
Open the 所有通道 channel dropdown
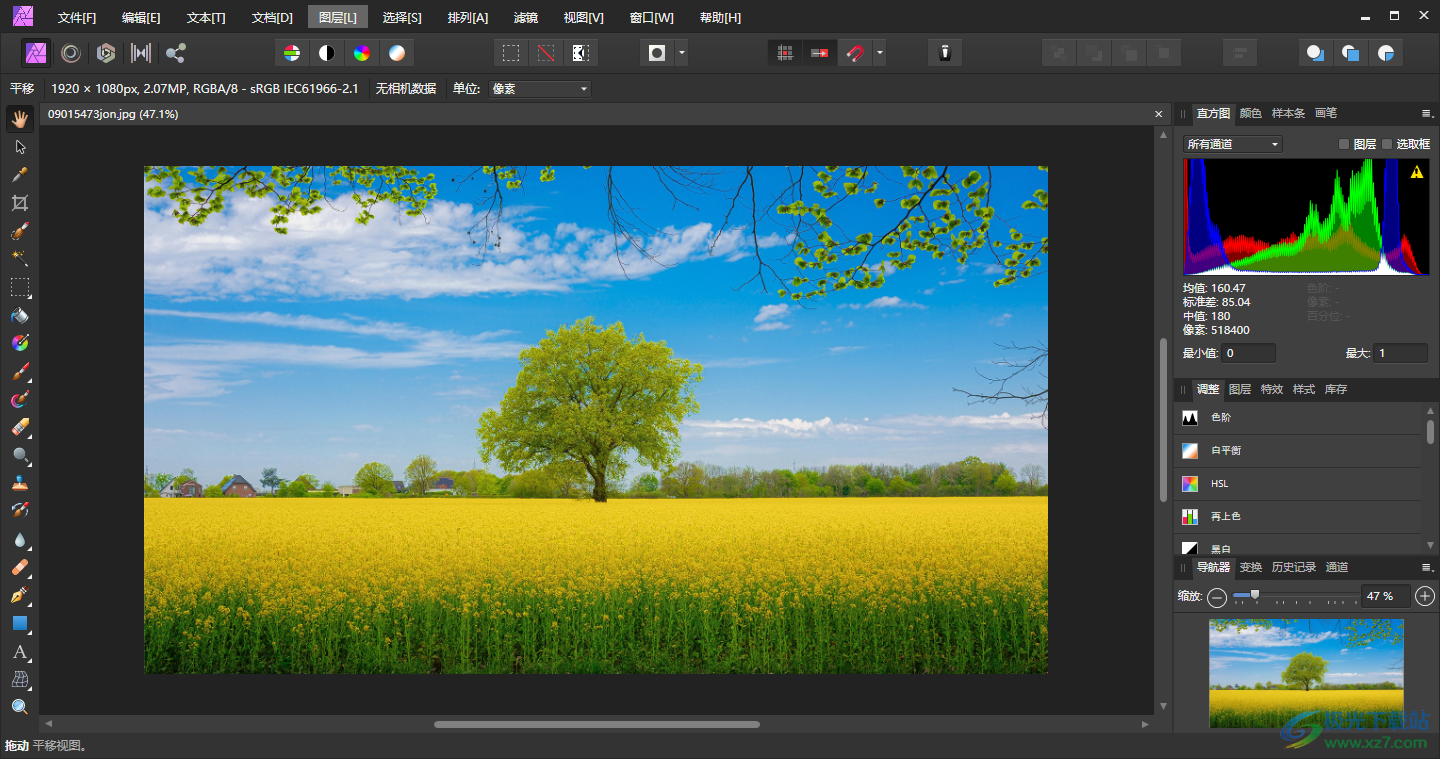[x=1232, y=144]
